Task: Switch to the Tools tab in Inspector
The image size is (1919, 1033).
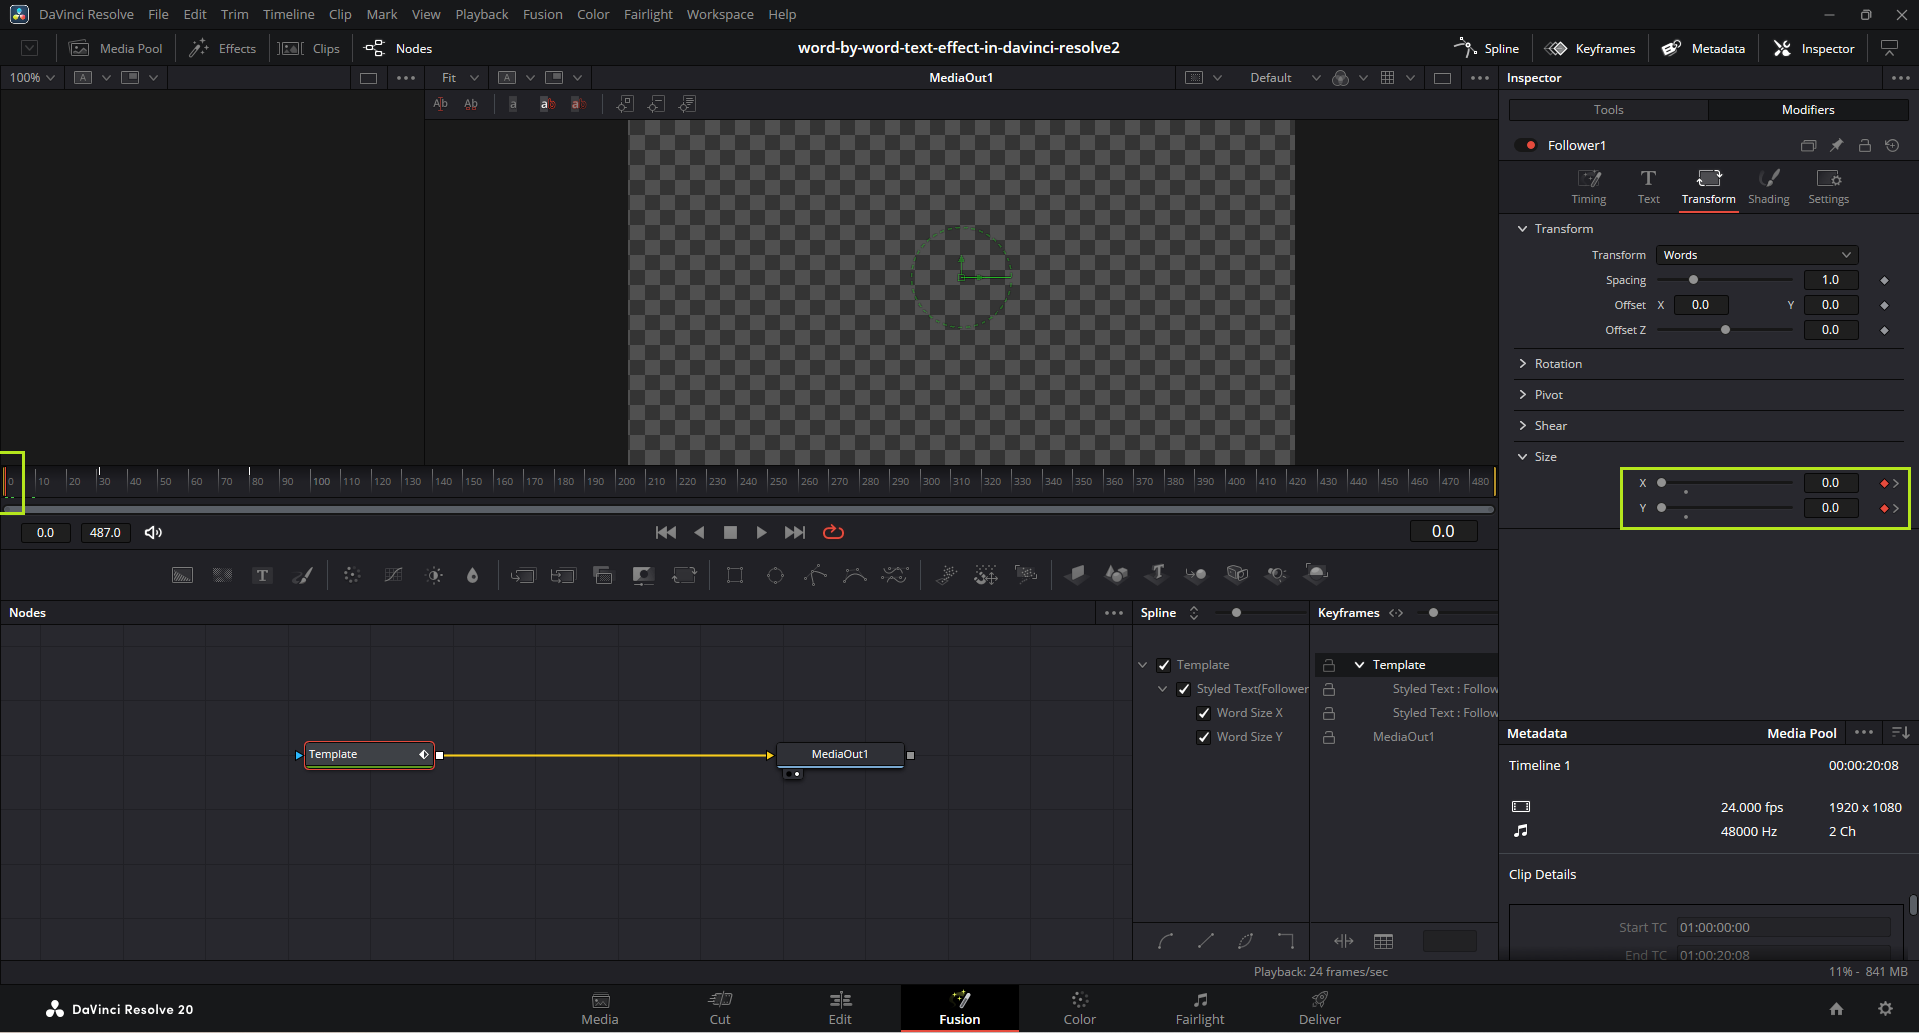Action: point(1608,109)
